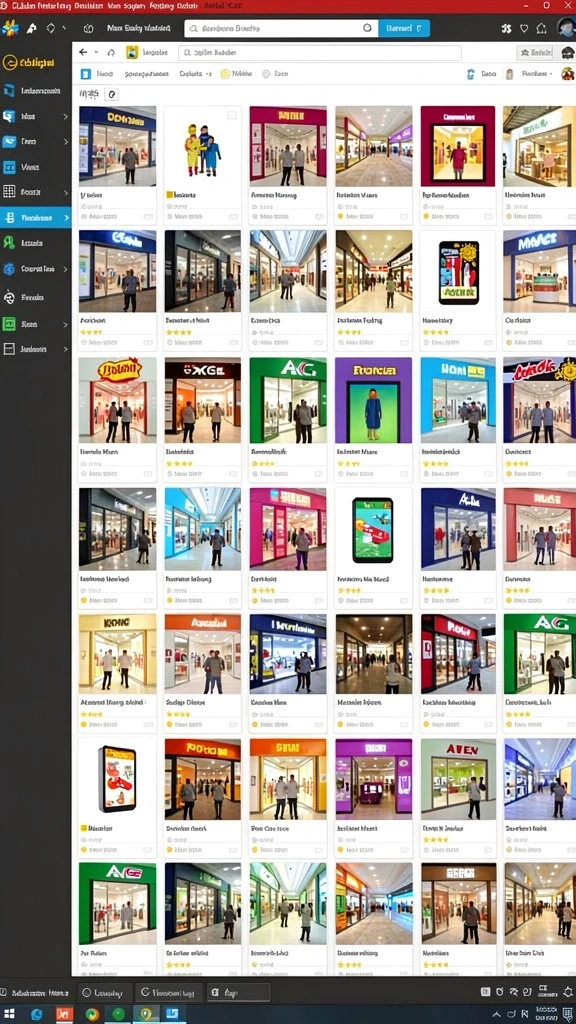Click the pinwheel icon in the header's right side
Viewport: 576px width, 1024px height.
505,29
